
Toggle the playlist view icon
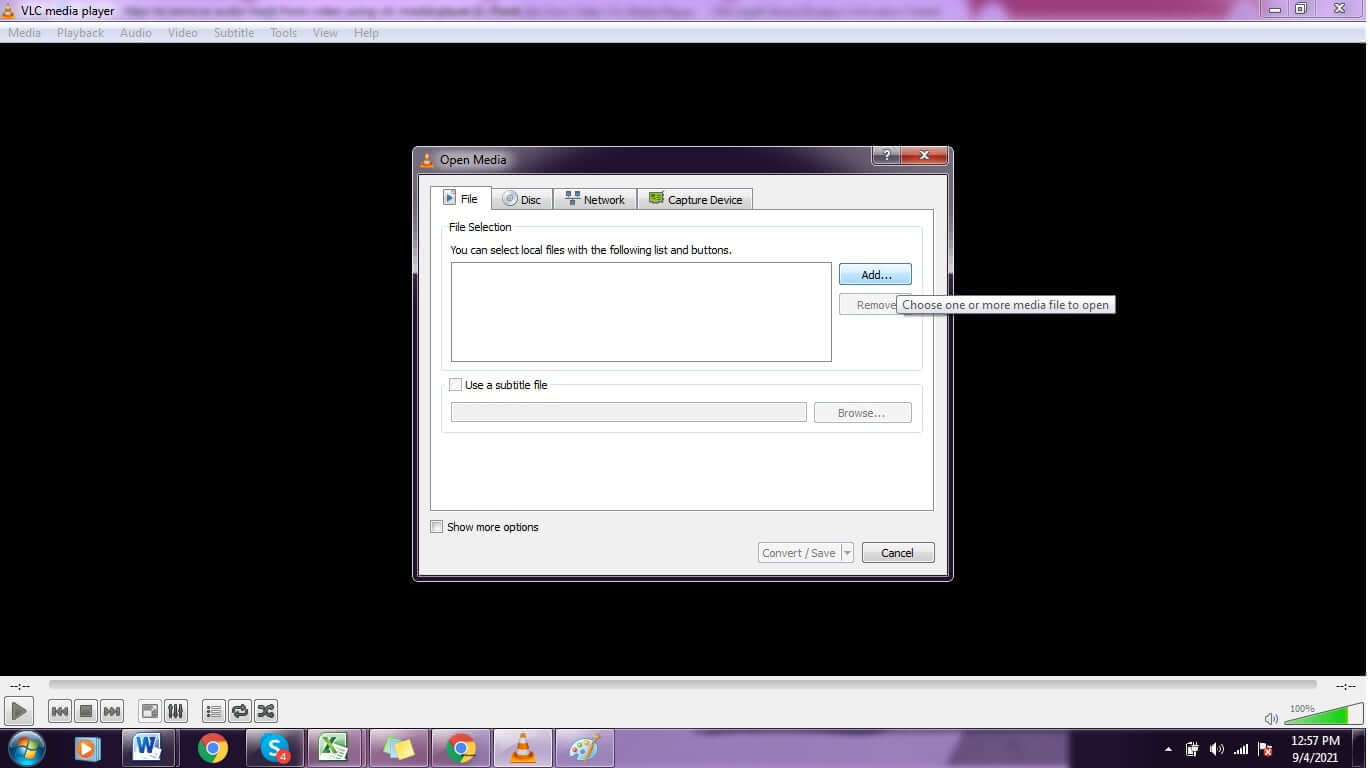(213, 711)
